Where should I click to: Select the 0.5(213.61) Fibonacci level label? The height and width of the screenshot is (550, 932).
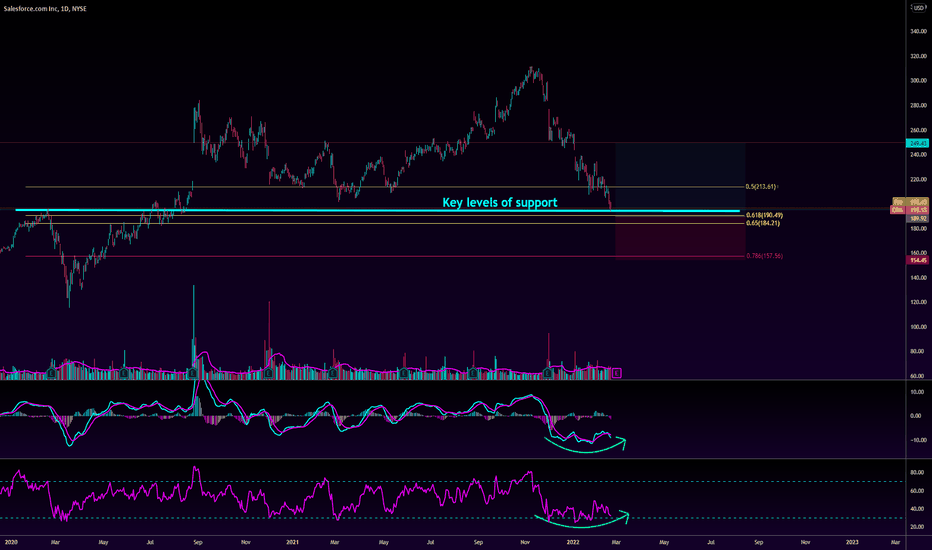pos(761,187)
